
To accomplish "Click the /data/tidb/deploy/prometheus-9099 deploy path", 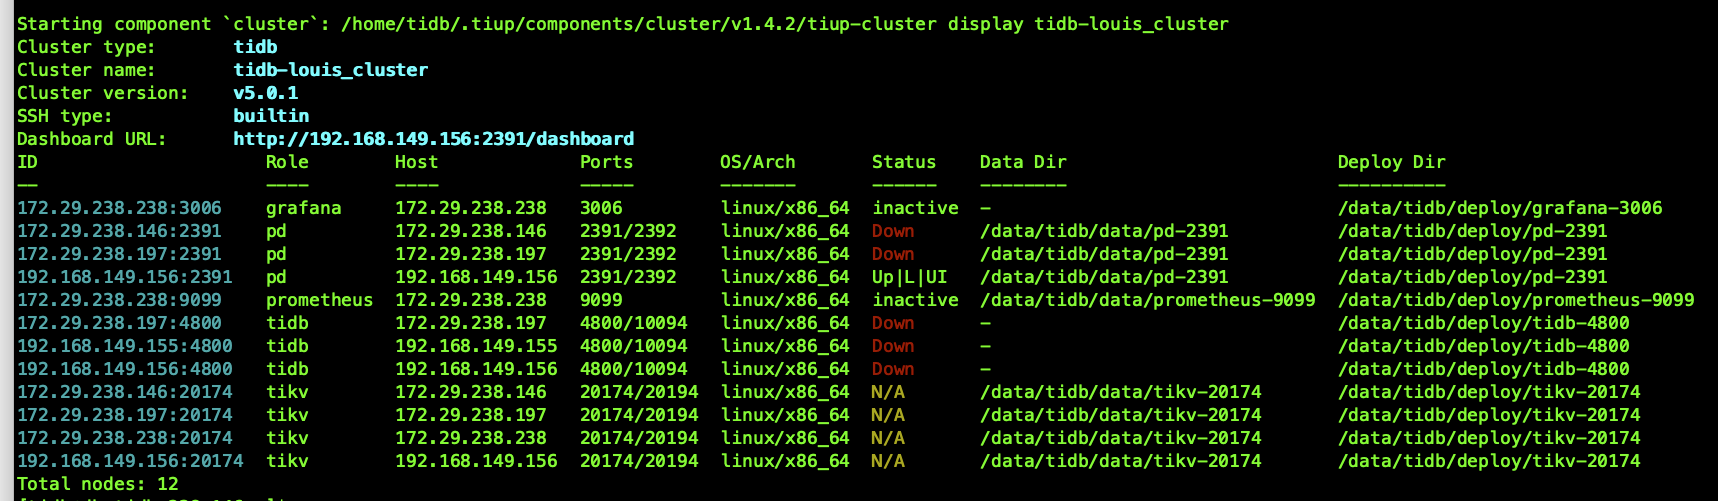I will [x=1516, y=300].
